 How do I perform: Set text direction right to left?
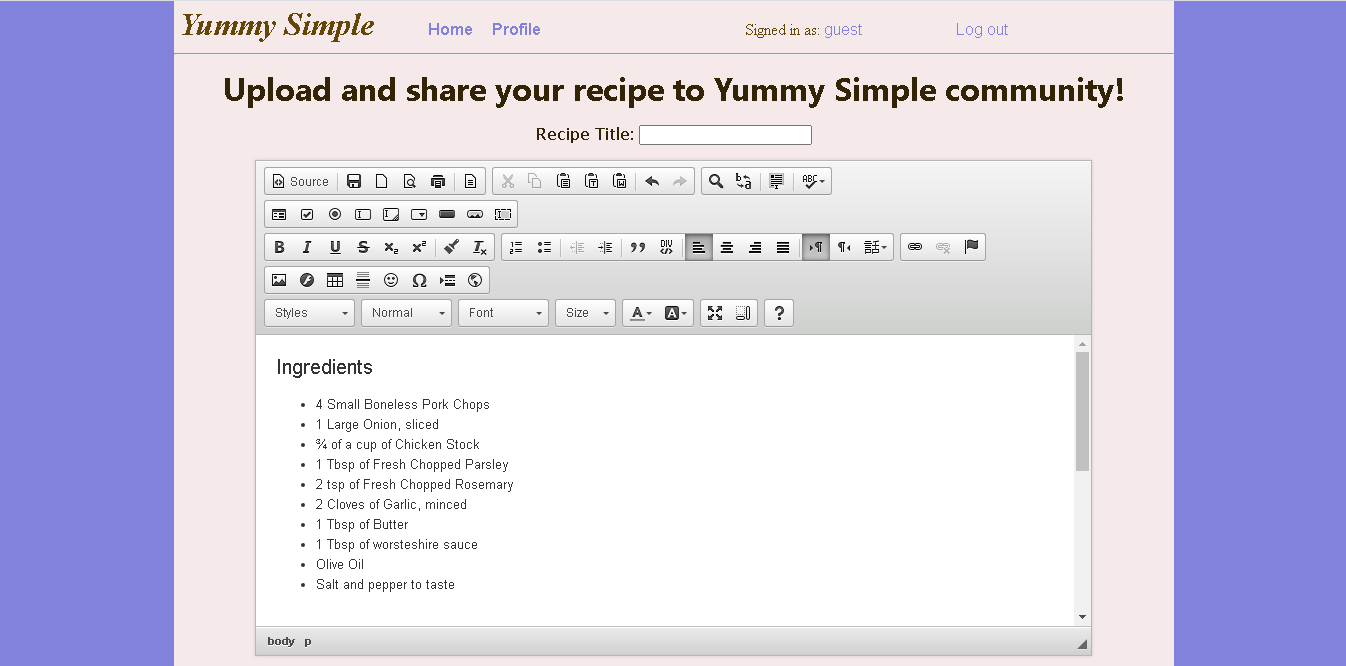[x=844, y=247]
